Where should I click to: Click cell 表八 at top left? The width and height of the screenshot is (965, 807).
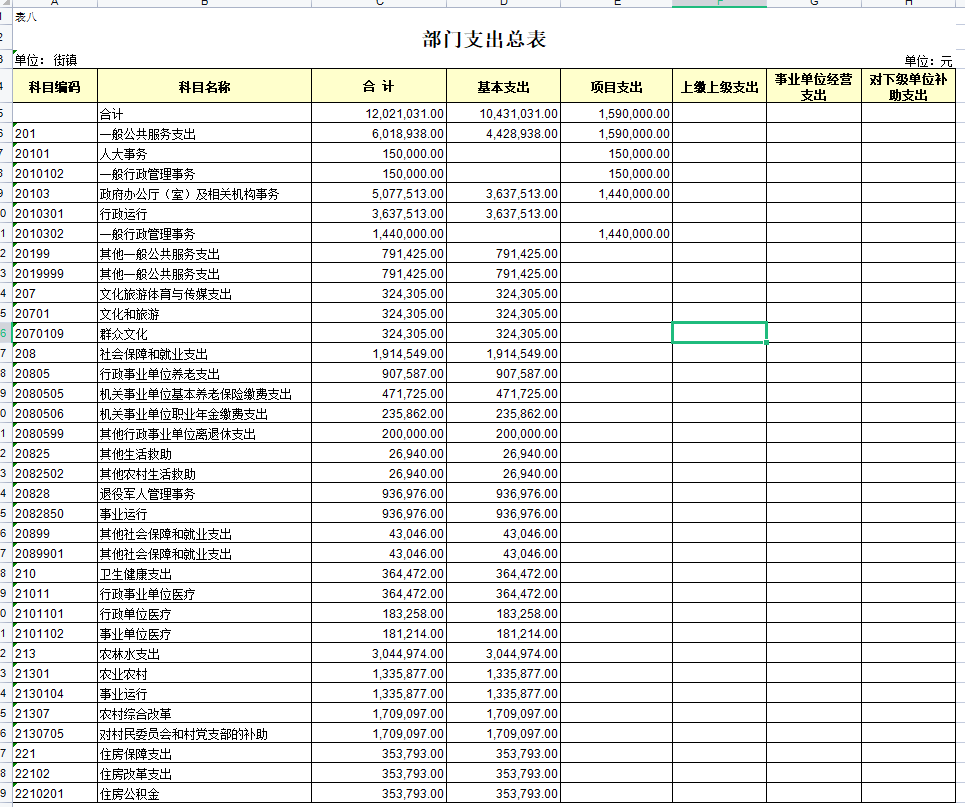tap(26, 17)
